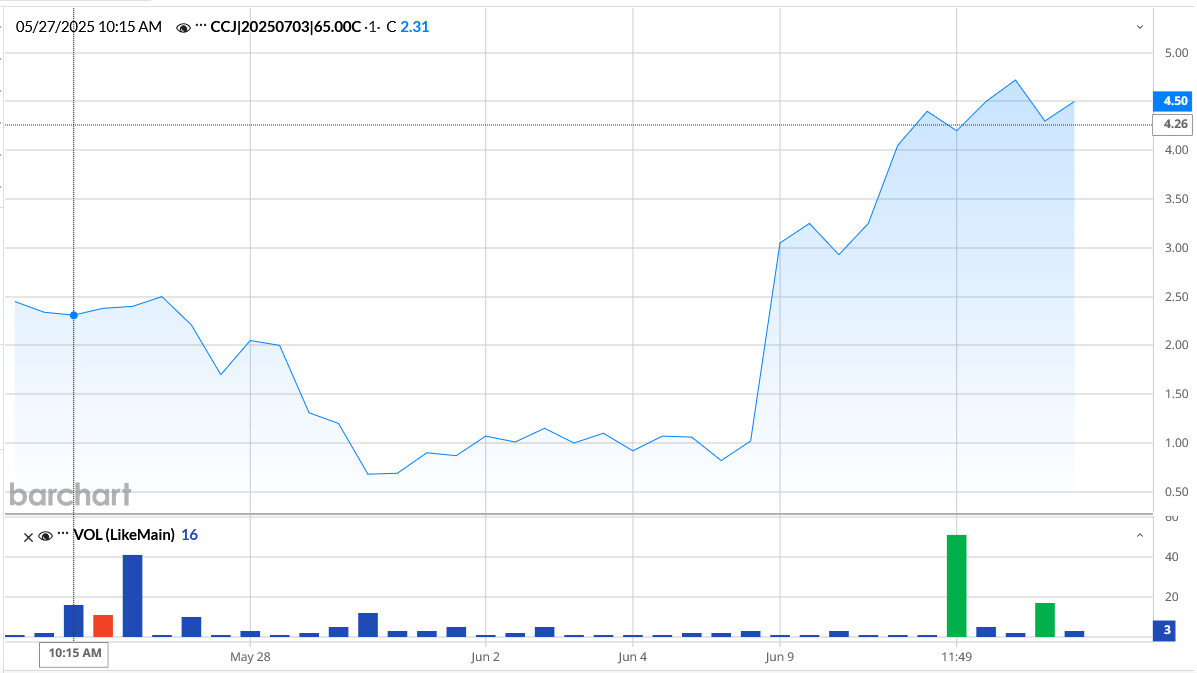The image size is (1197, 673).
Task: Select the VOL (LikeMain) indicator label
Action: (x=125, y=535)
